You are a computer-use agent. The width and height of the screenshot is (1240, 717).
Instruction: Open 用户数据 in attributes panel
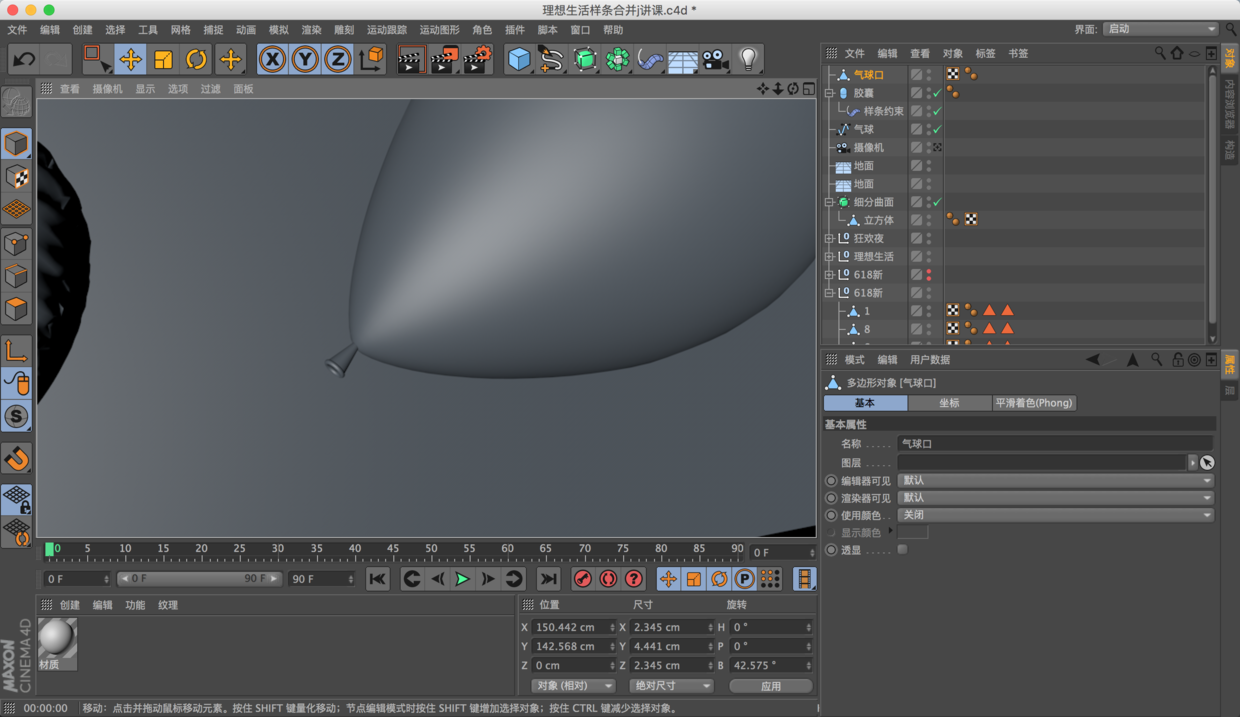[x=930, y=360]
